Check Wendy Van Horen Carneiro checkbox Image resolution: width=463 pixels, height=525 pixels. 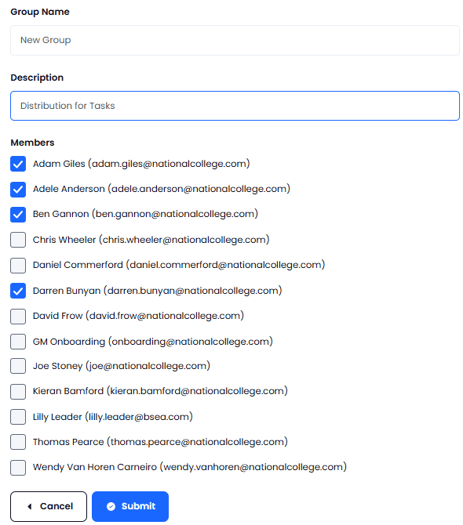tap(18, 467)
